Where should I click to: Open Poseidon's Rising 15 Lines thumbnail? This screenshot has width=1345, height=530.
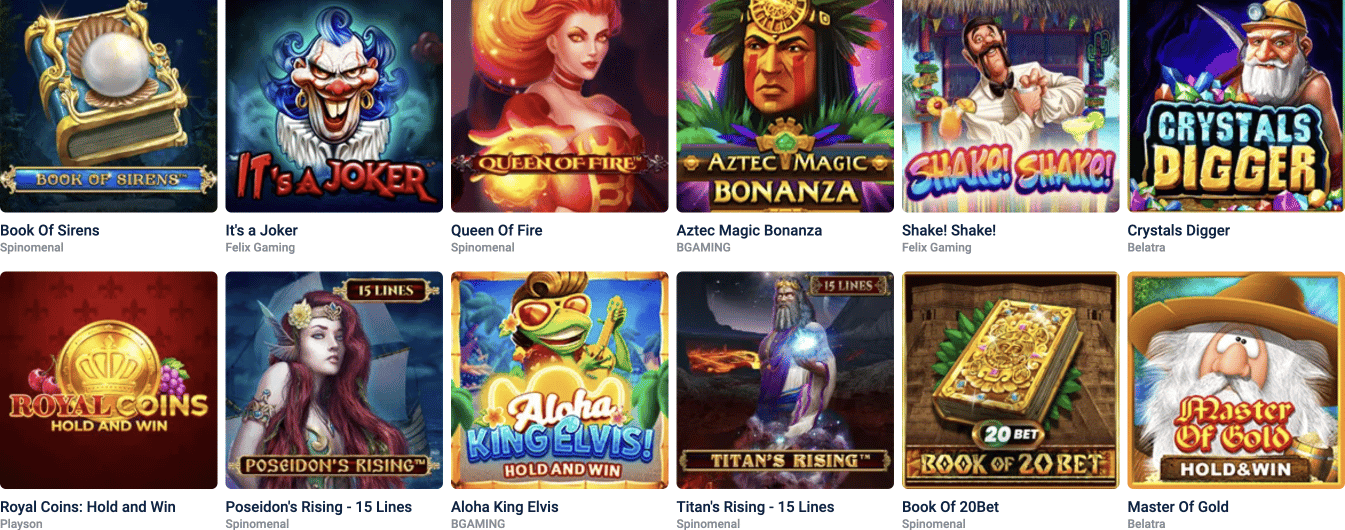tap(334, 380)
